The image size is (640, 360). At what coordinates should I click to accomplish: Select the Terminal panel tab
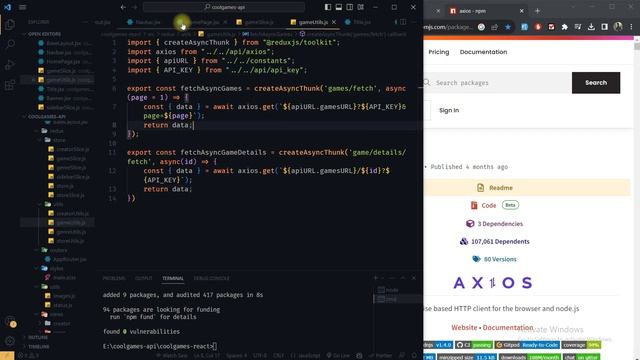173,278
